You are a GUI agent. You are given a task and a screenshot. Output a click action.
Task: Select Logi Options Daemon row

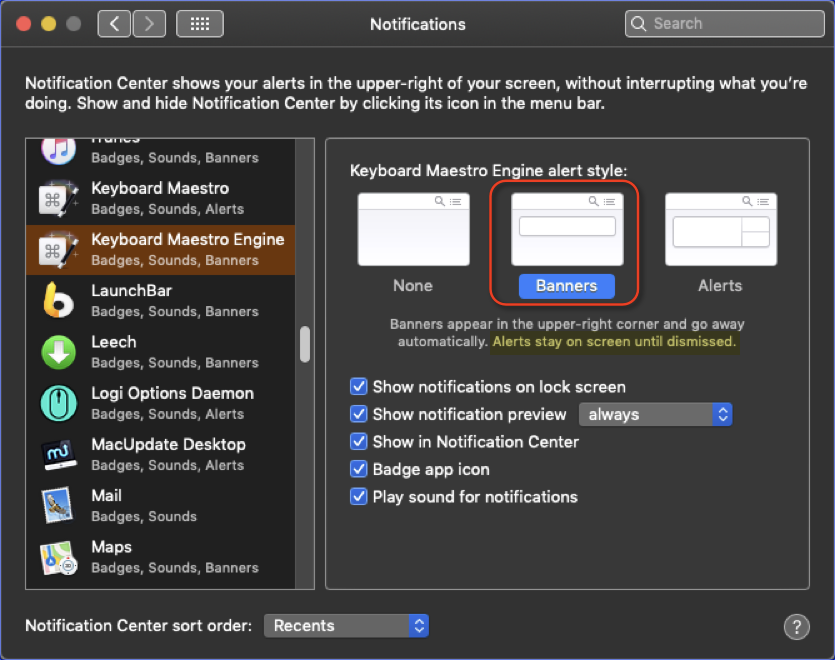(x=160, y=403)
